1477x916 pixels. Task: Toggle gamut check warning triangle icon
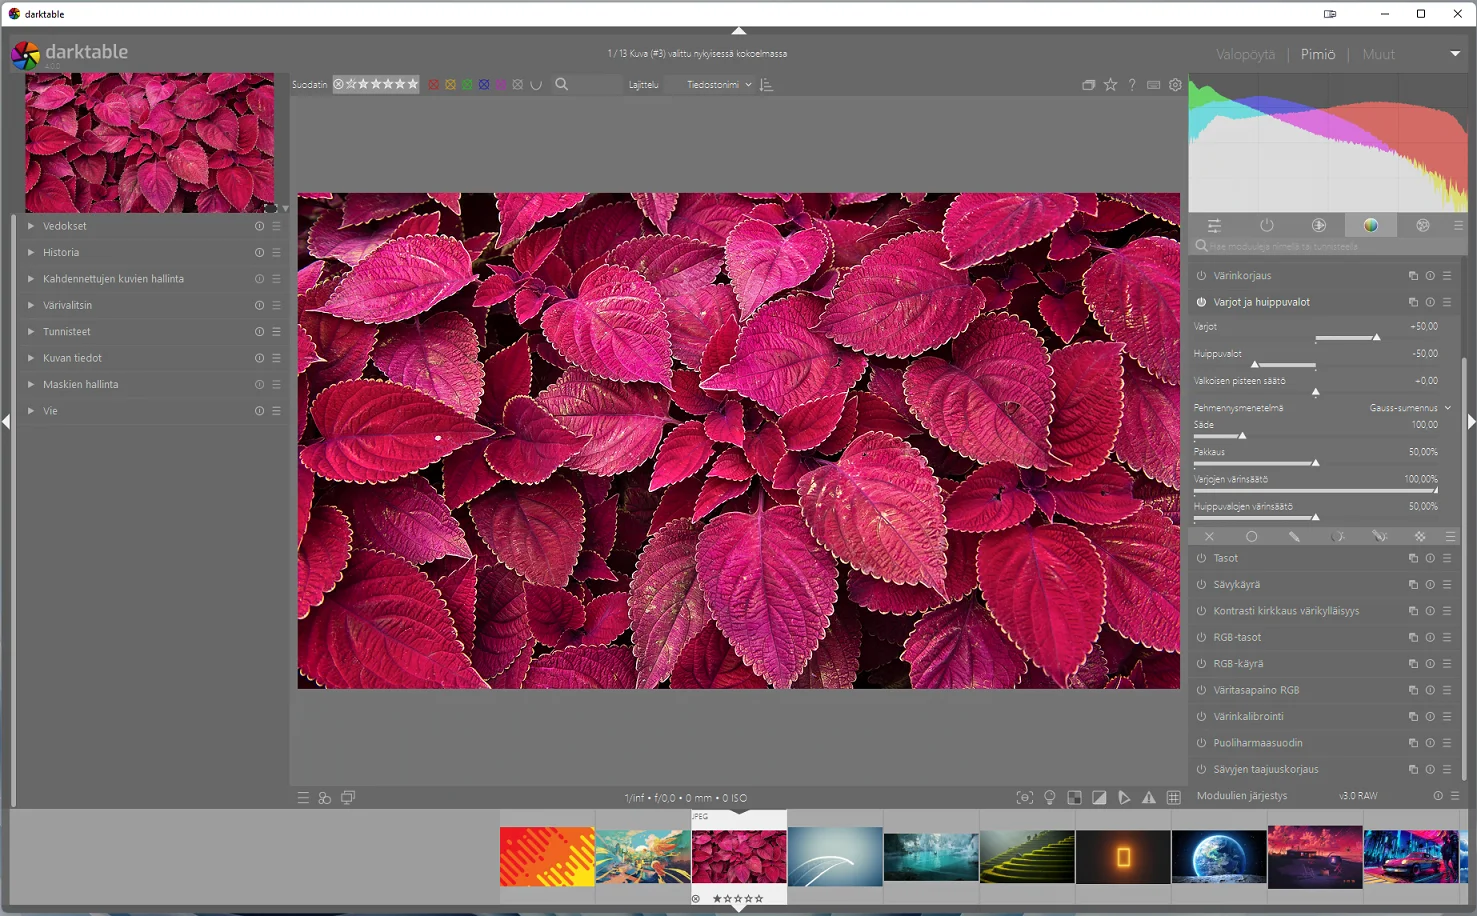coord(1149,798)
